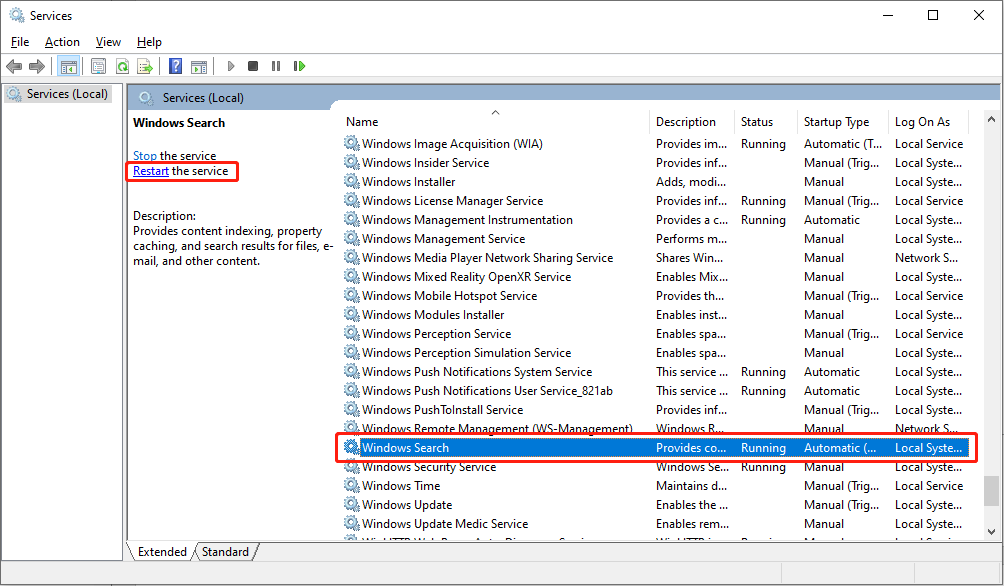
Task: Click the Refresh icon in the toolbar
Action: (x=122, y=66)
